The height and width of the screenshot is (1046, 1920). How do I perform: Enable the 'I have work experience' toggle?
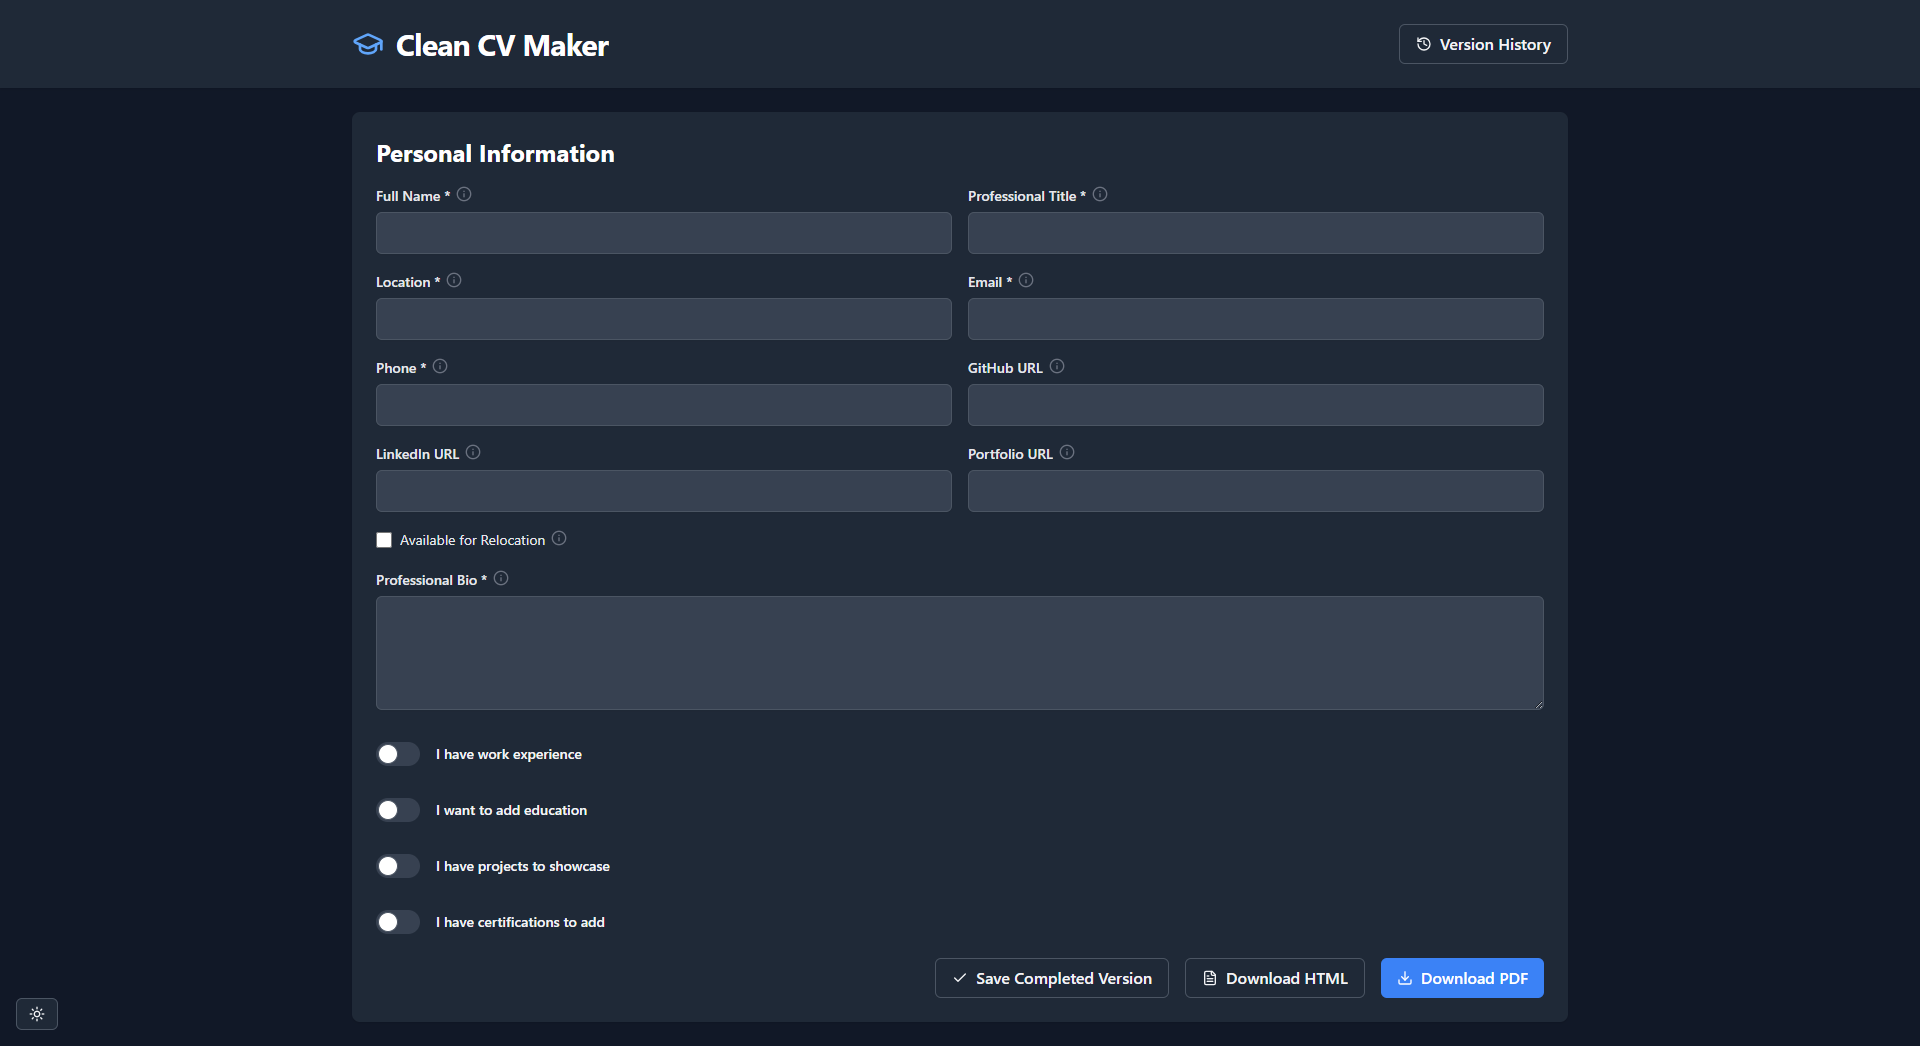click(397, 754)
